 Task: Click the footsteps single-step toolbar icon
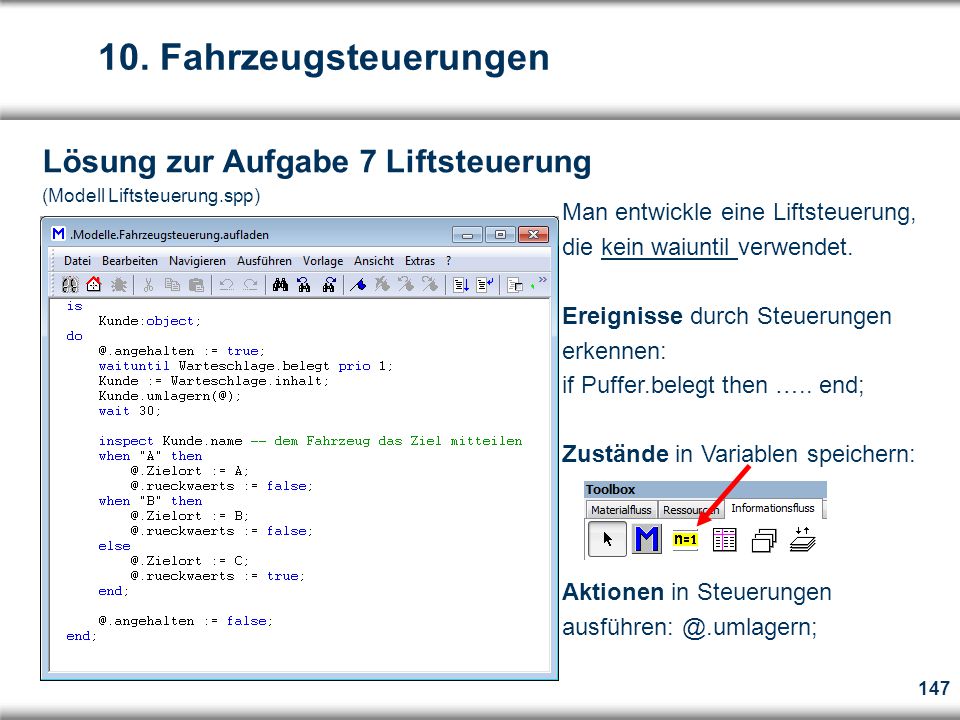(x=70, y=285)
